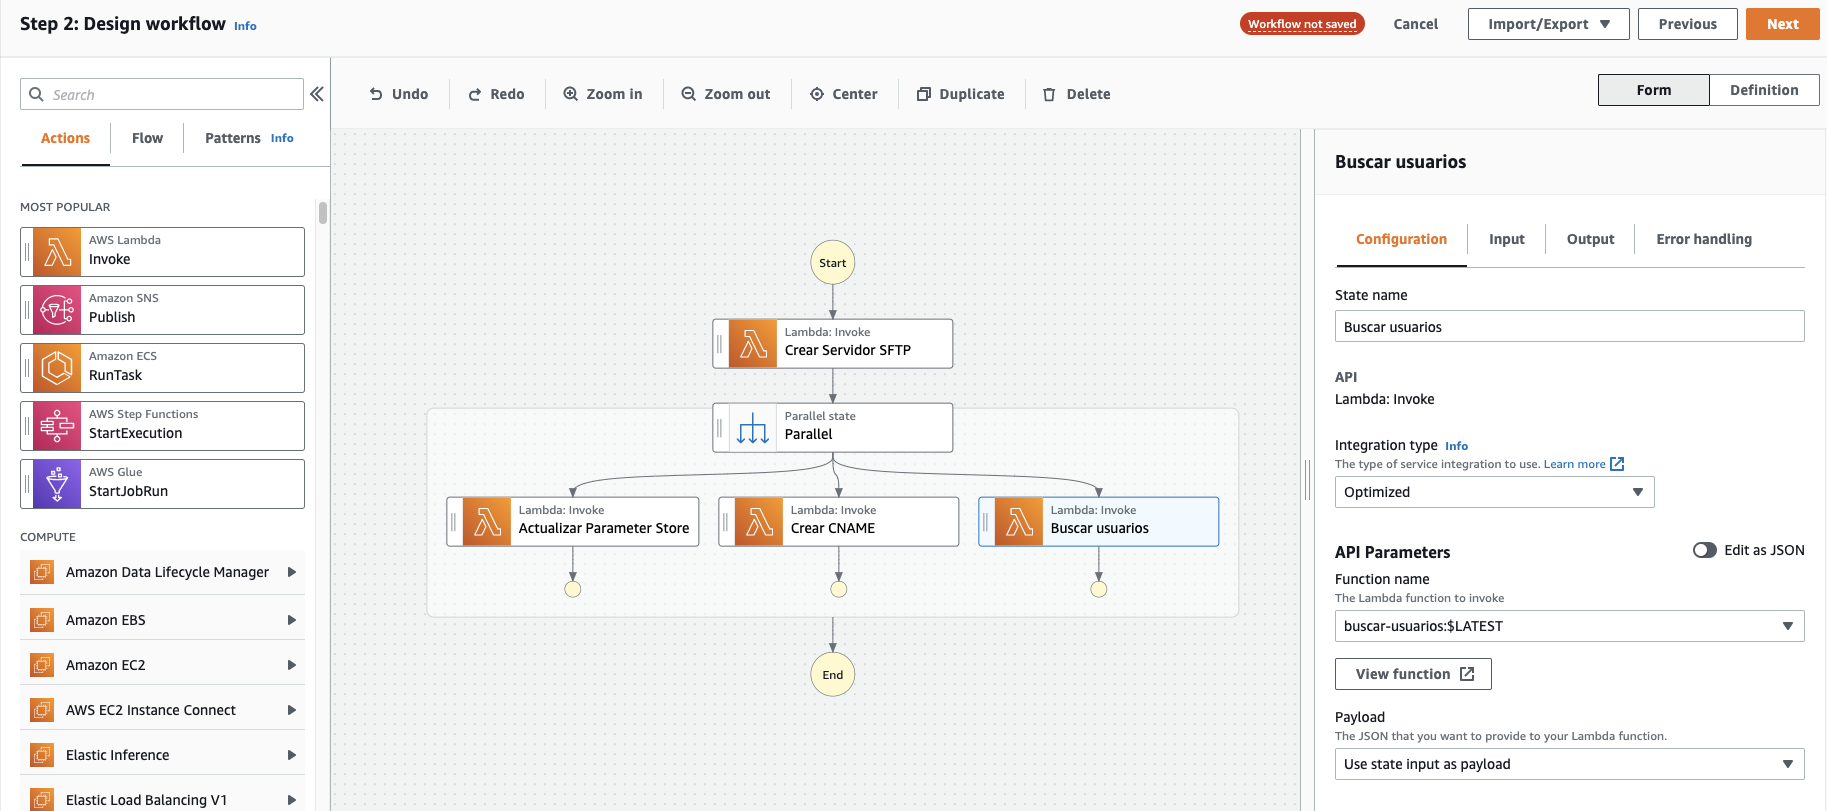The image size is (1827, 811).
Task: Expand the Amazon EC2 actions
Action: click(292, 665)
